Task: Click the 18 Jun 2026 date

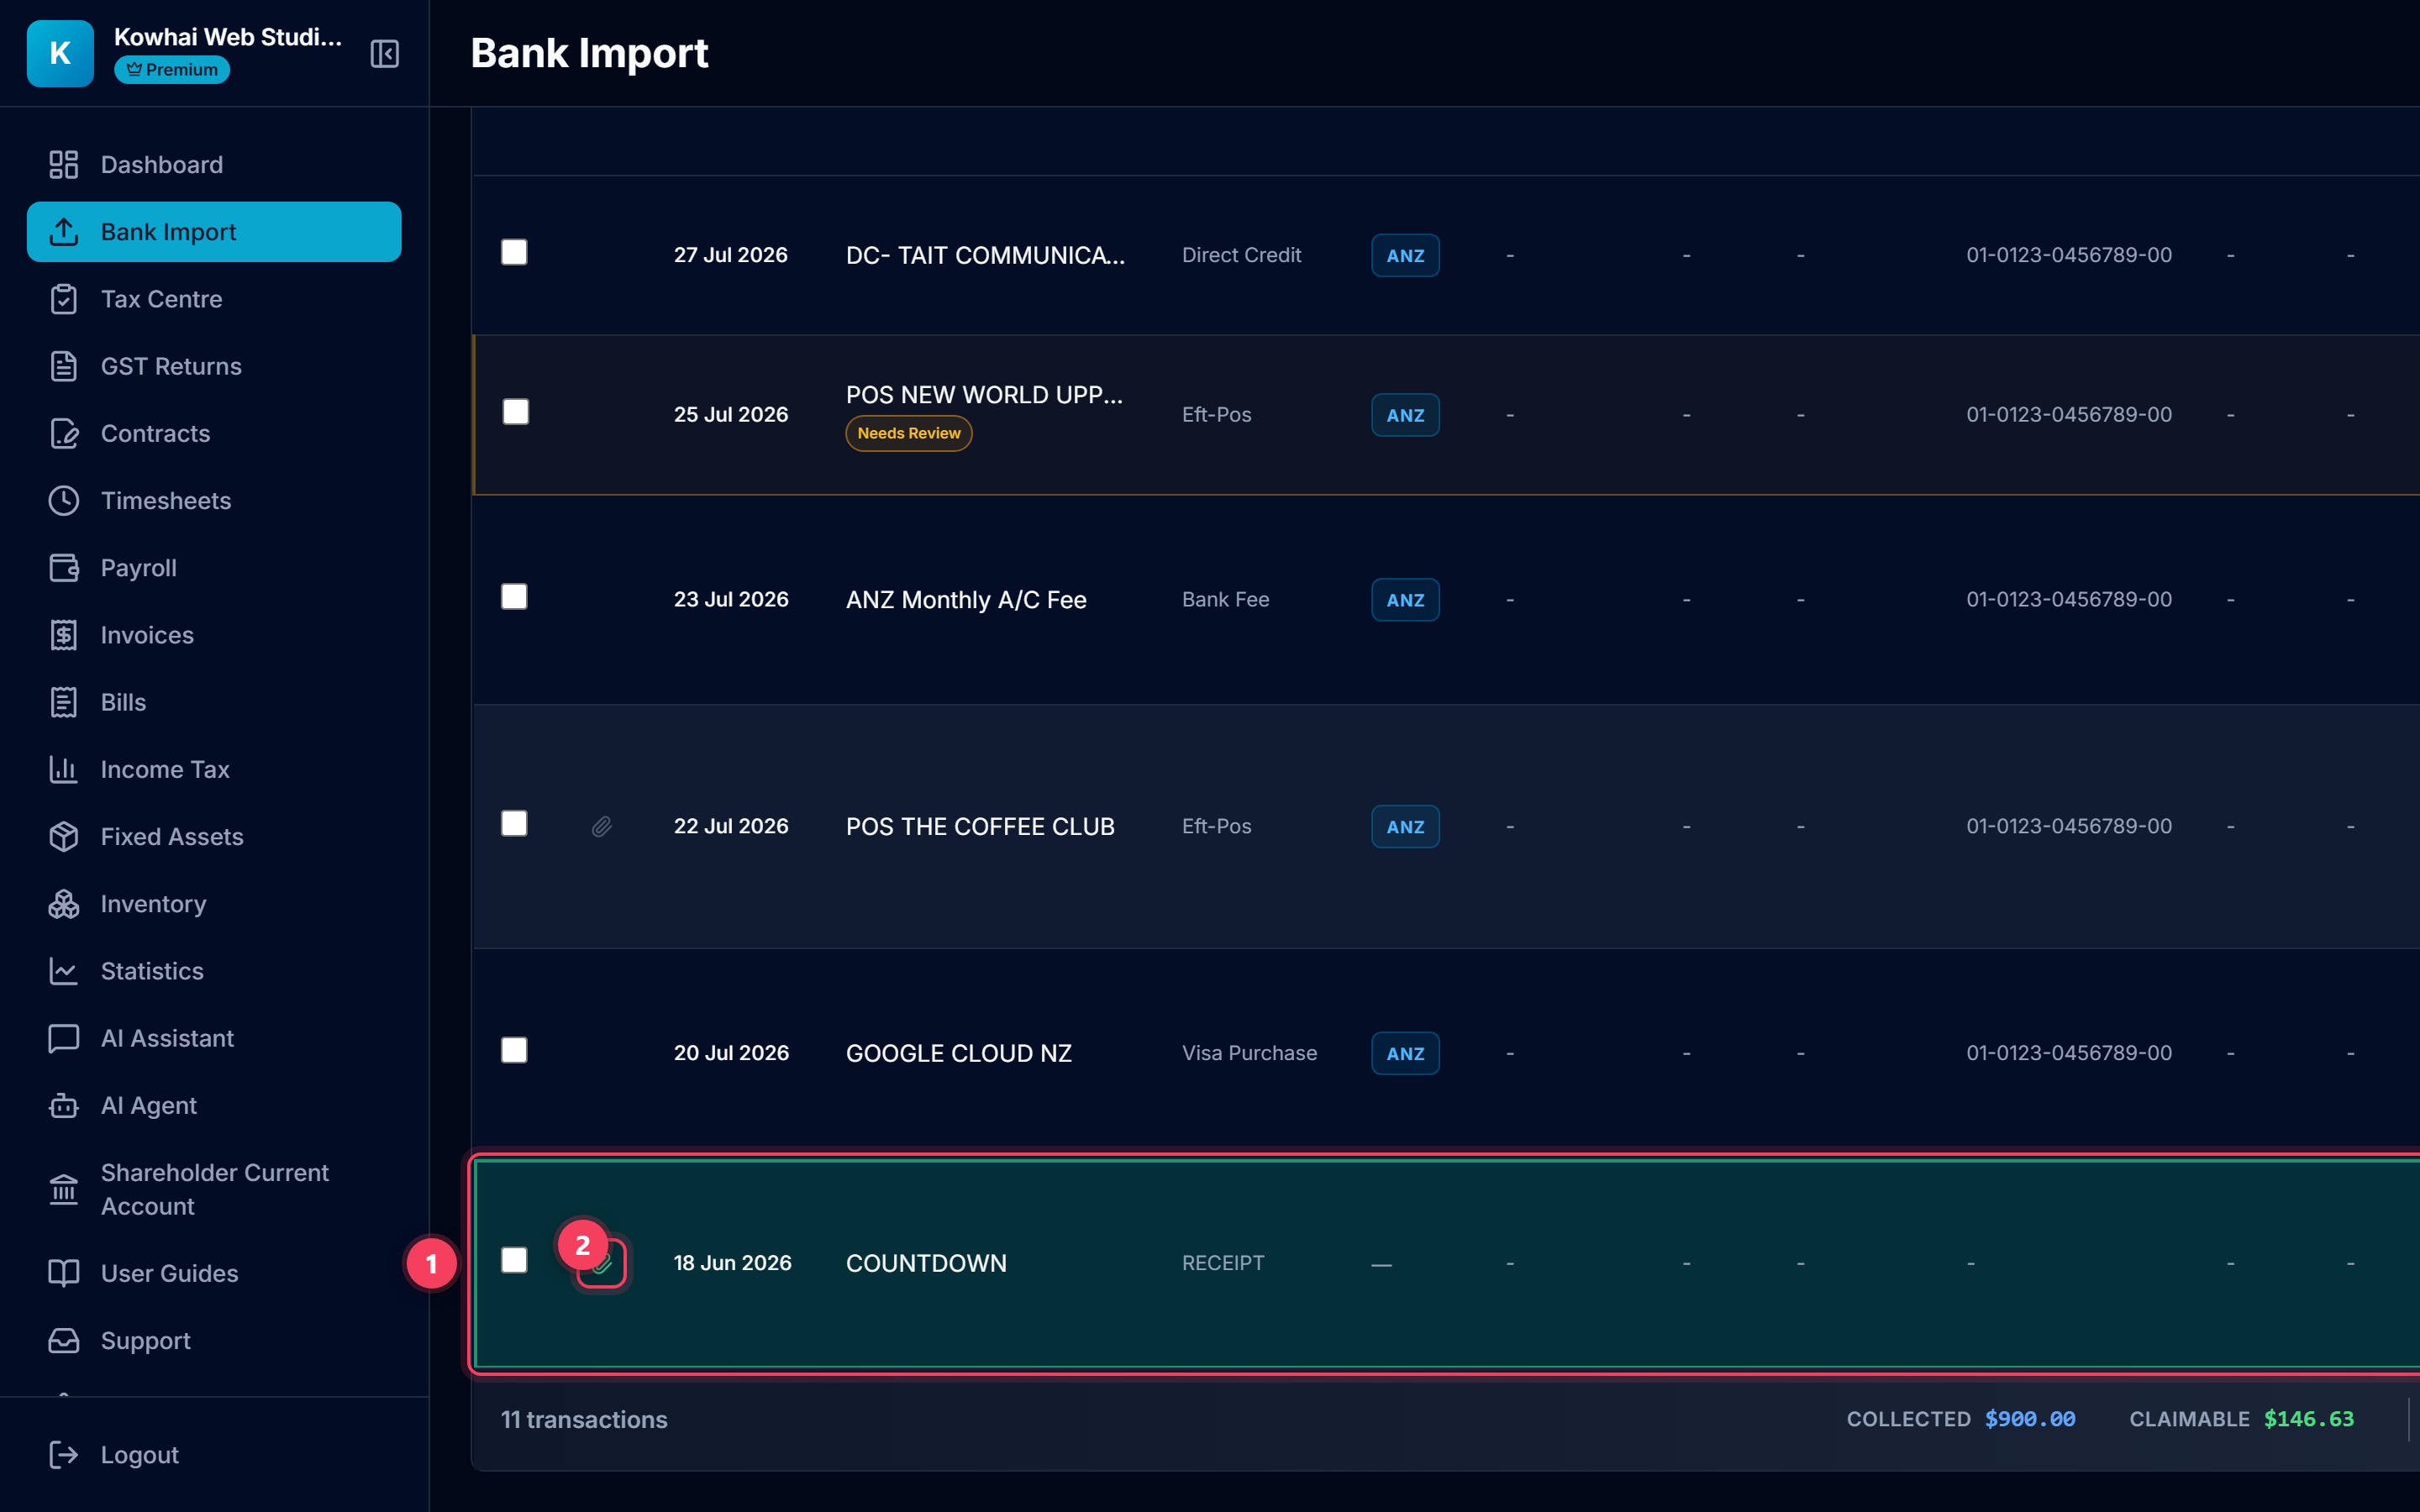Action: pos(732,1263)
